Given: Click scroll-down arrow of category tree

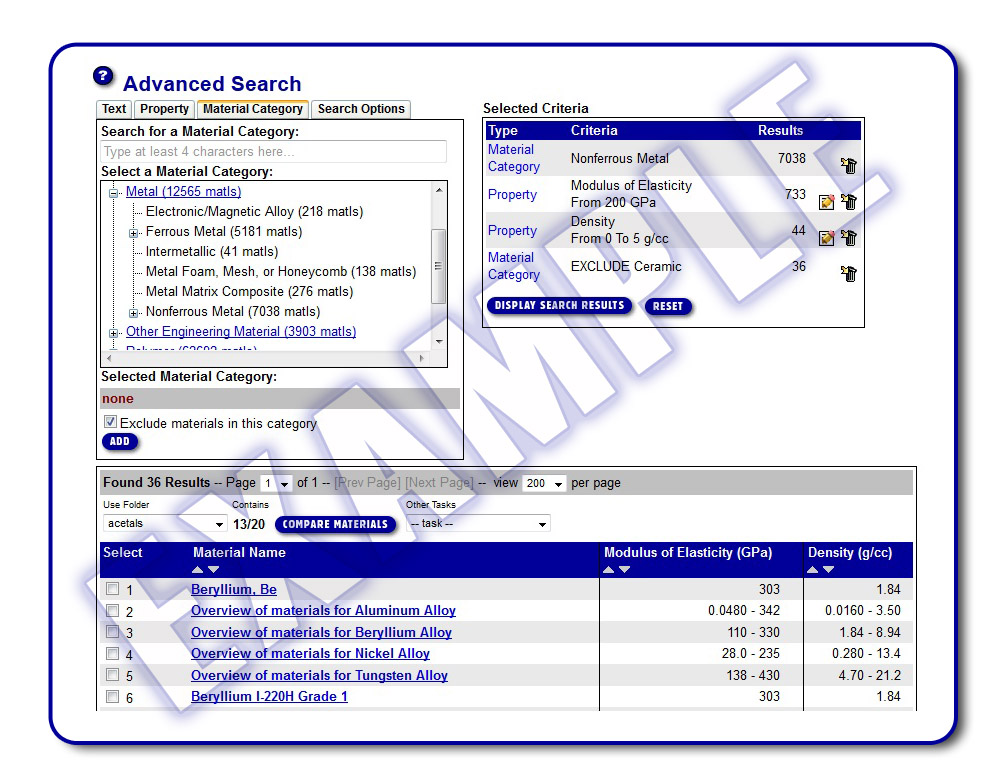Looking at the screenshot, I should 438,342.
